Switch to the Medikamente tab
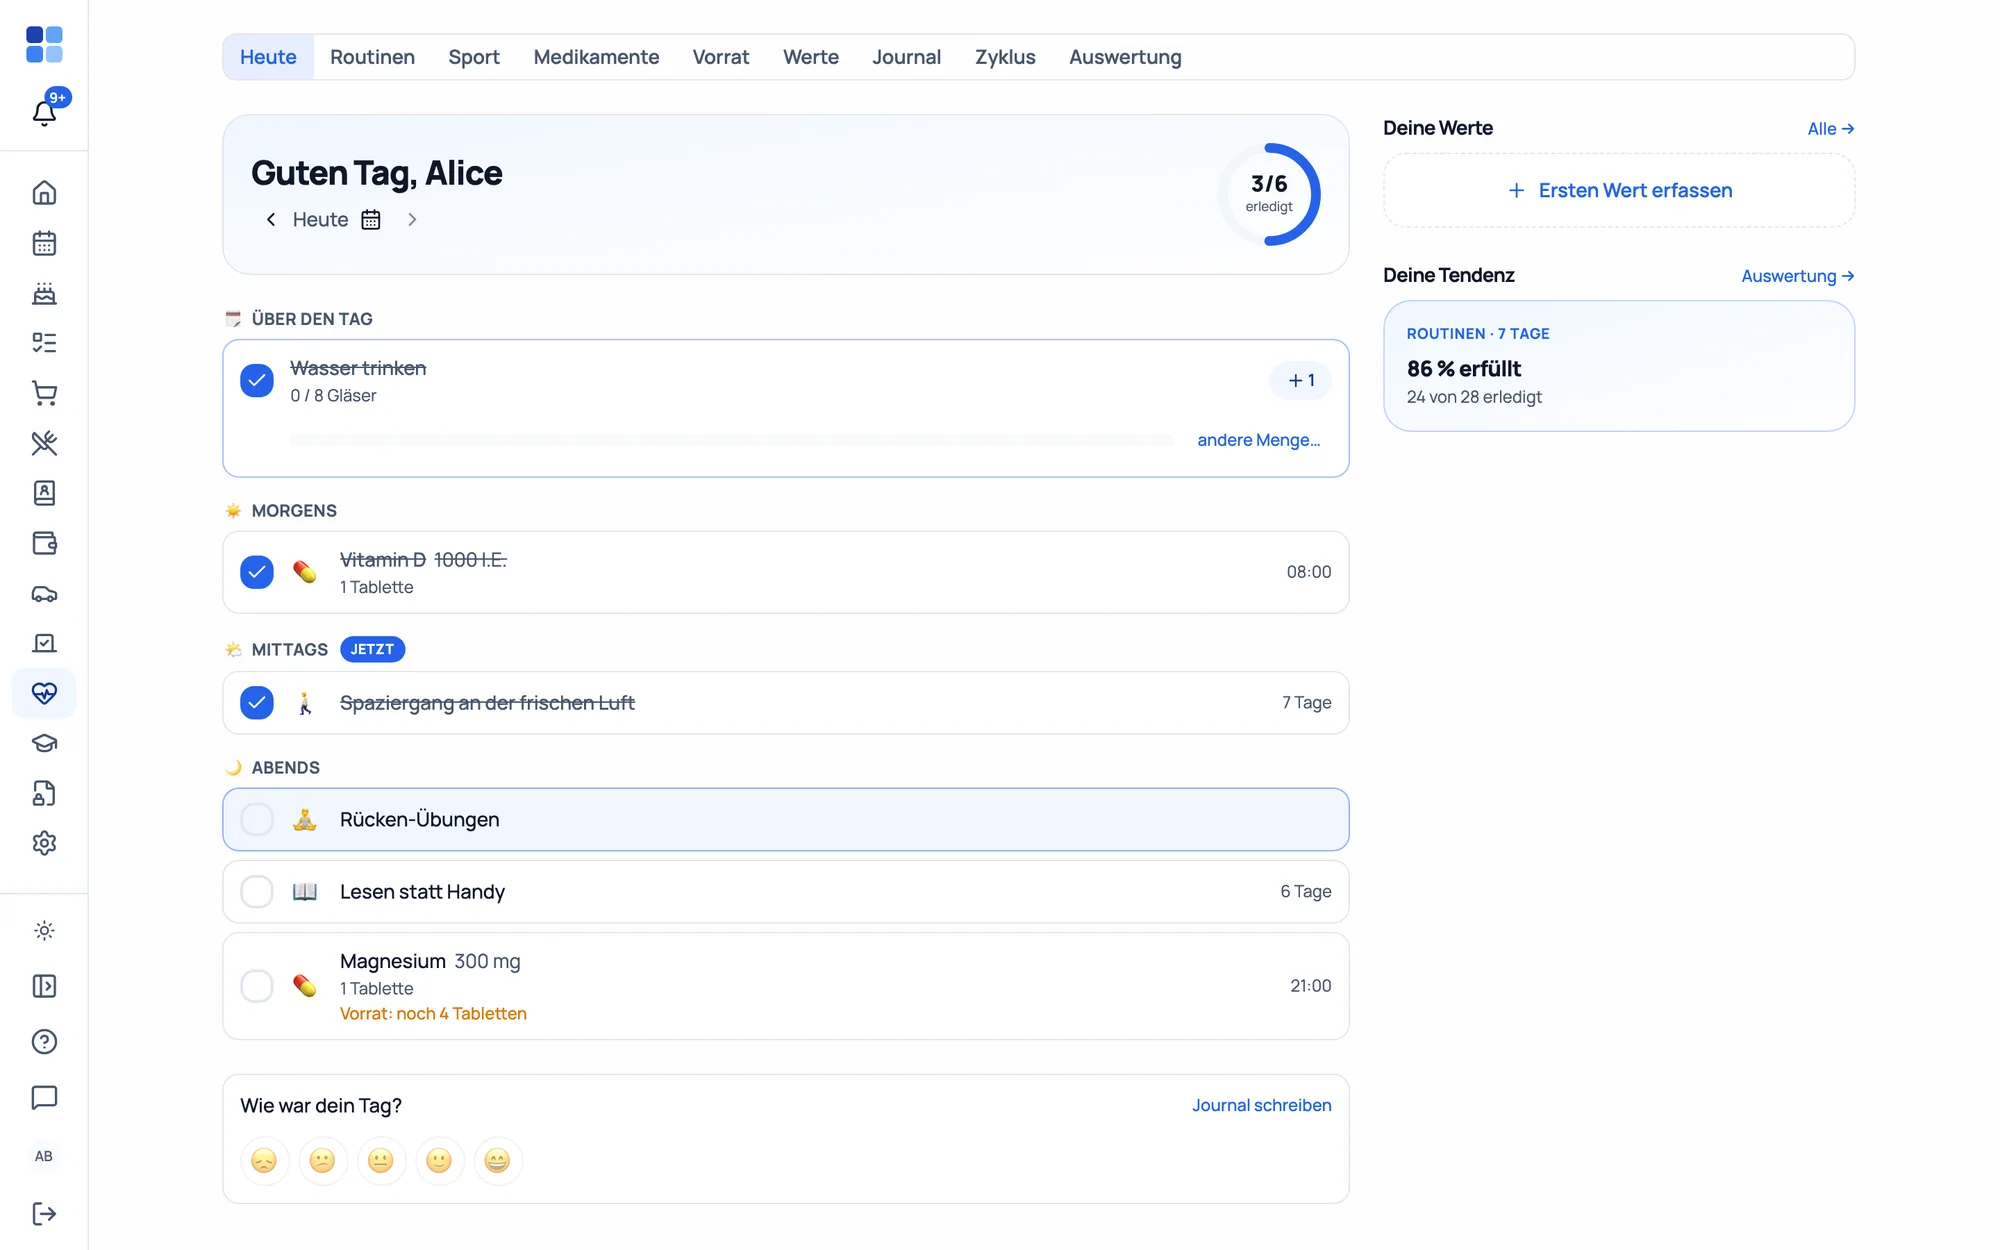2000x1250 pixels. coord(596,57)
